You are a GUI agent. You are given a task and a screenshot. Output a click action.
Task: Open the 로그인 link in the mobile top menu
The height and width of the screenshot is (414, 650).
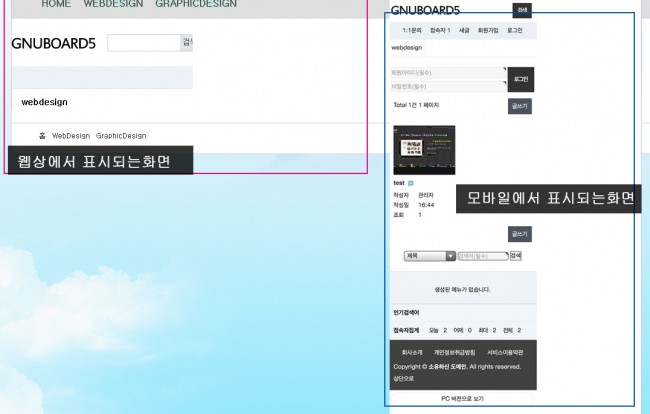point(514,30)
